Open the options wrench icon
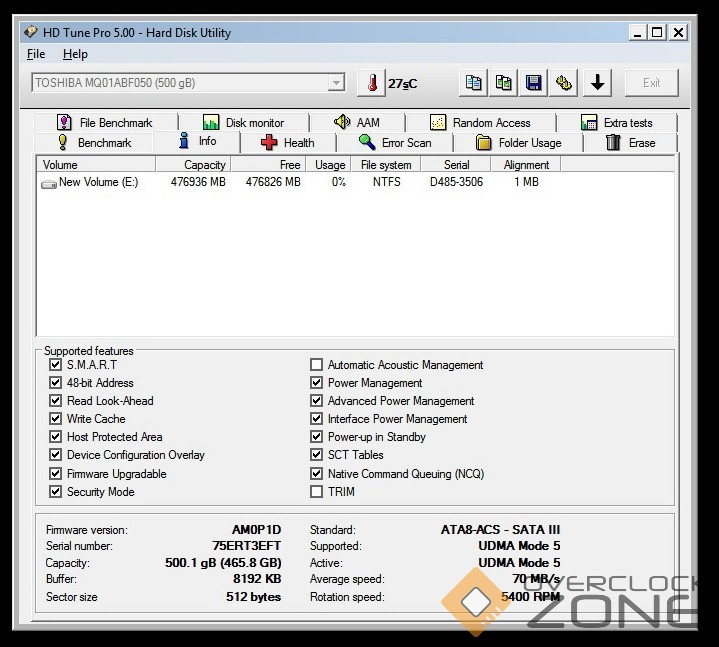The height and width of the screenshot is (647, 719). tap(564, 83)
